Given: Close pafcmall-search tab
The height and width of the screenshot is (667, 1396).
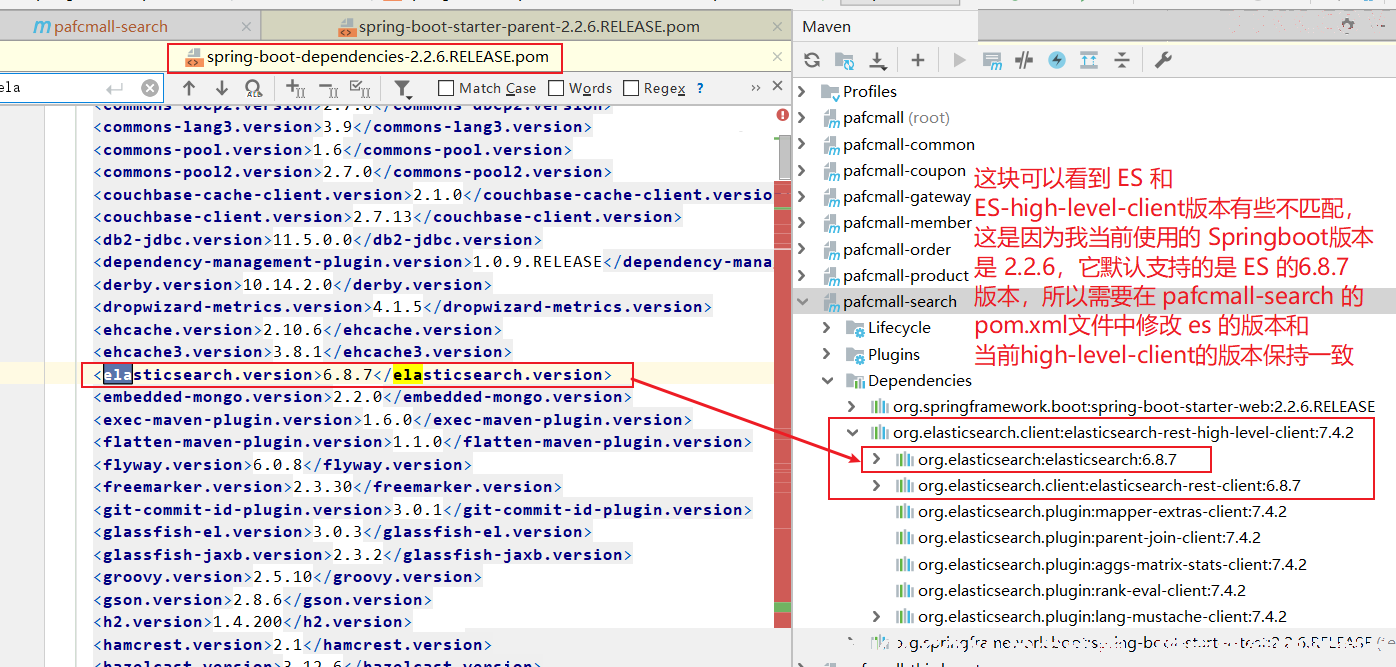Looking at the screenshot, I should [x=245, y=27].
